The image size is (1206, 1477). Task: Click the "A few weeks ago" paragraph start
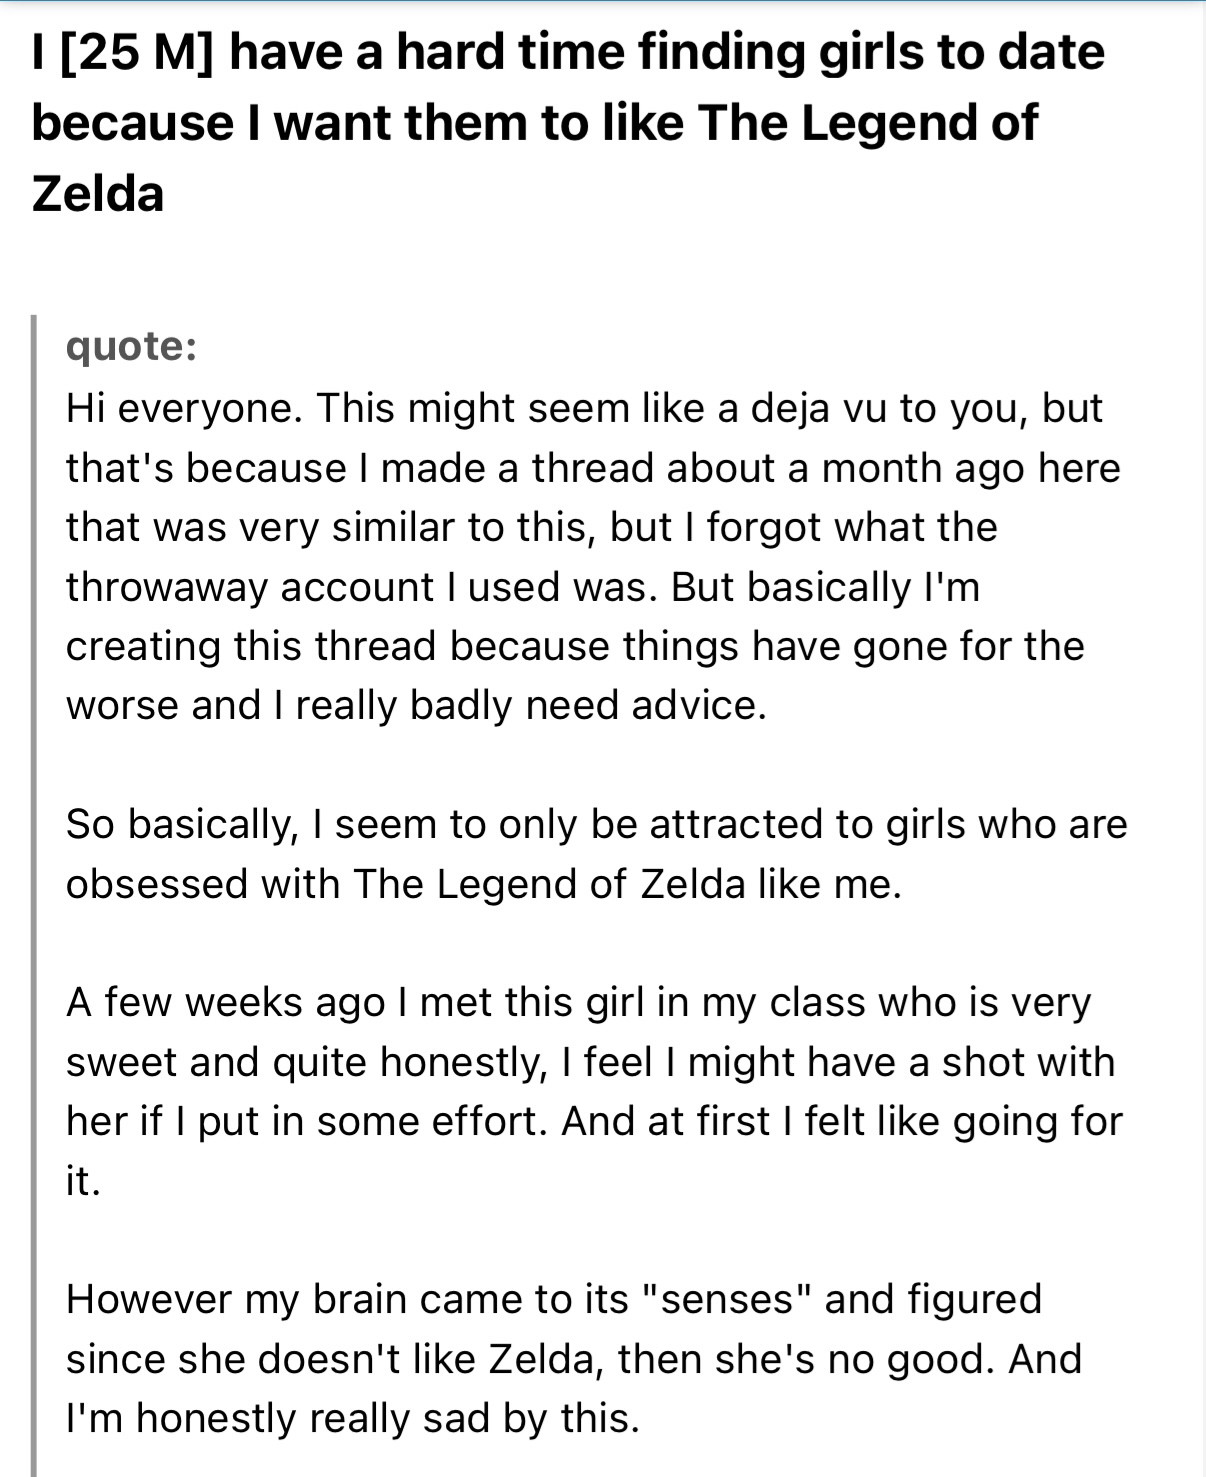point(225,1002)
